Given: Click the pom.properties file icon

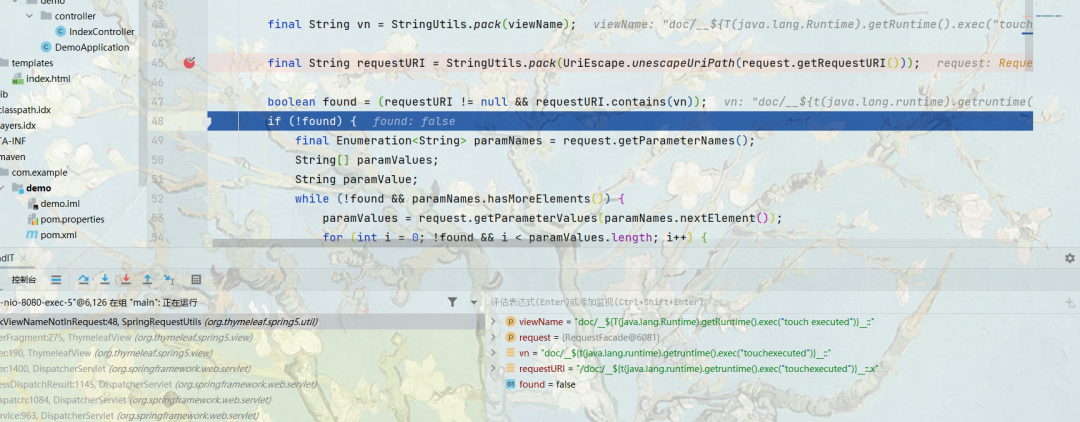Looking at the screenshot, I should coord(32,220).
